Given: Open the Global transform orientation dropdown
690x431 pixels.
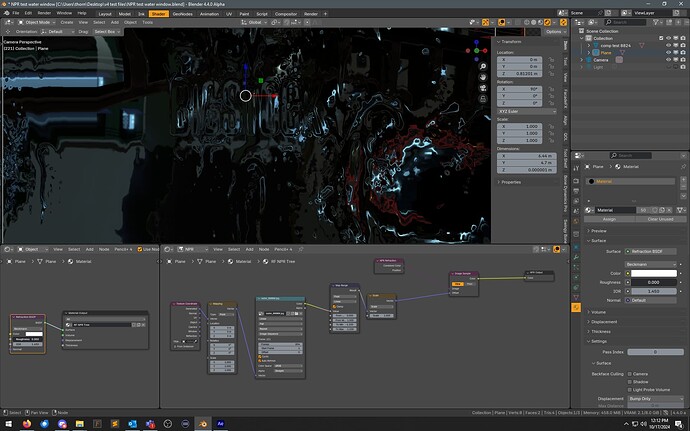Looking at the screenshot, I should click(255, 22).
